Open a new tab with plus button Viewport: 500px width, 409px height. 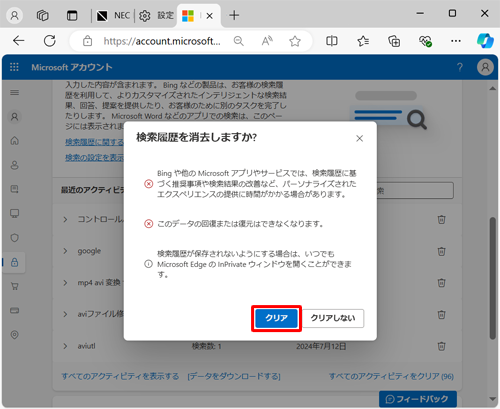tap(234, 15)
